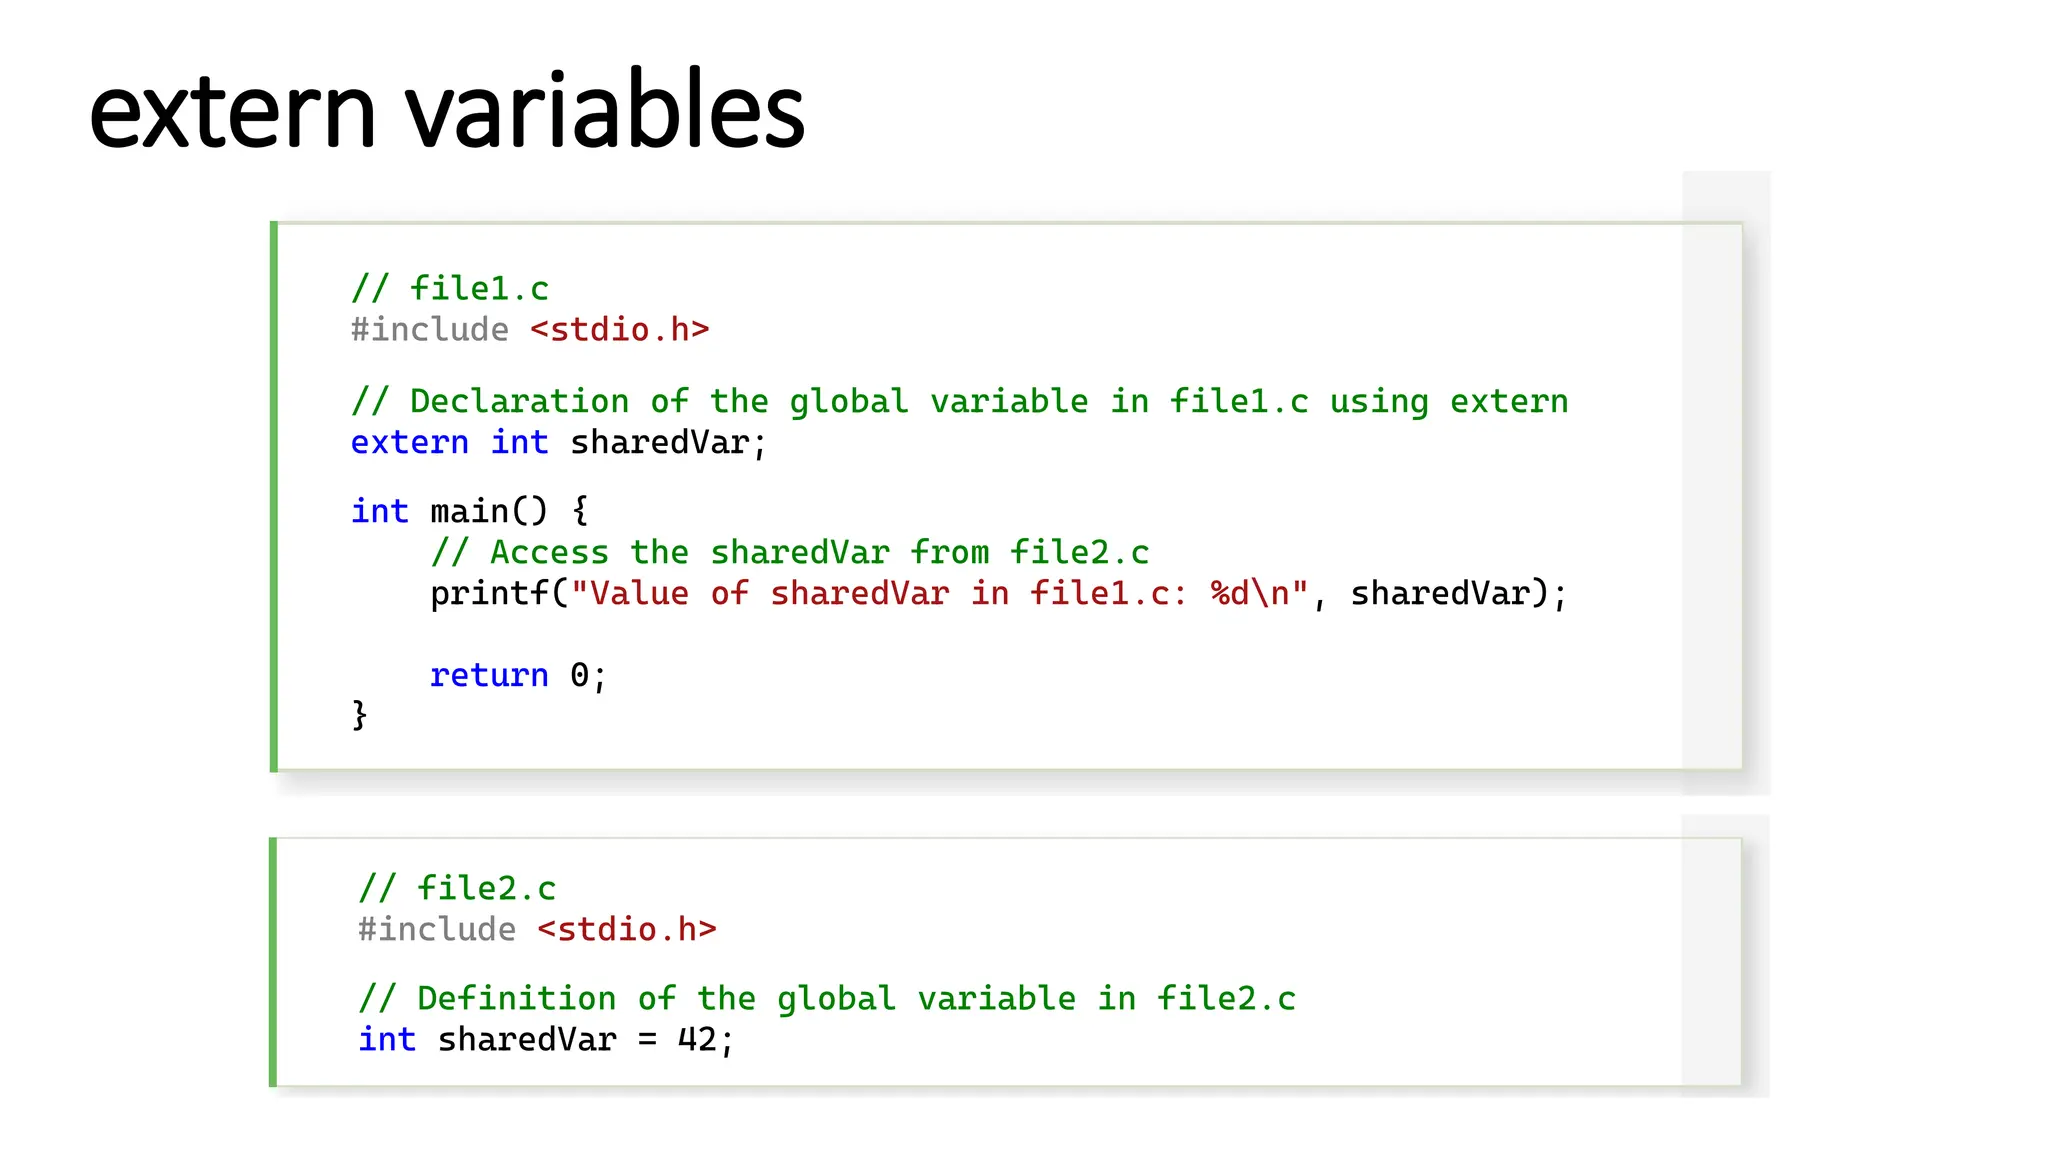Click the '// file2.c' comment line
2048x1152 pixels.
[x=457, y=888]
